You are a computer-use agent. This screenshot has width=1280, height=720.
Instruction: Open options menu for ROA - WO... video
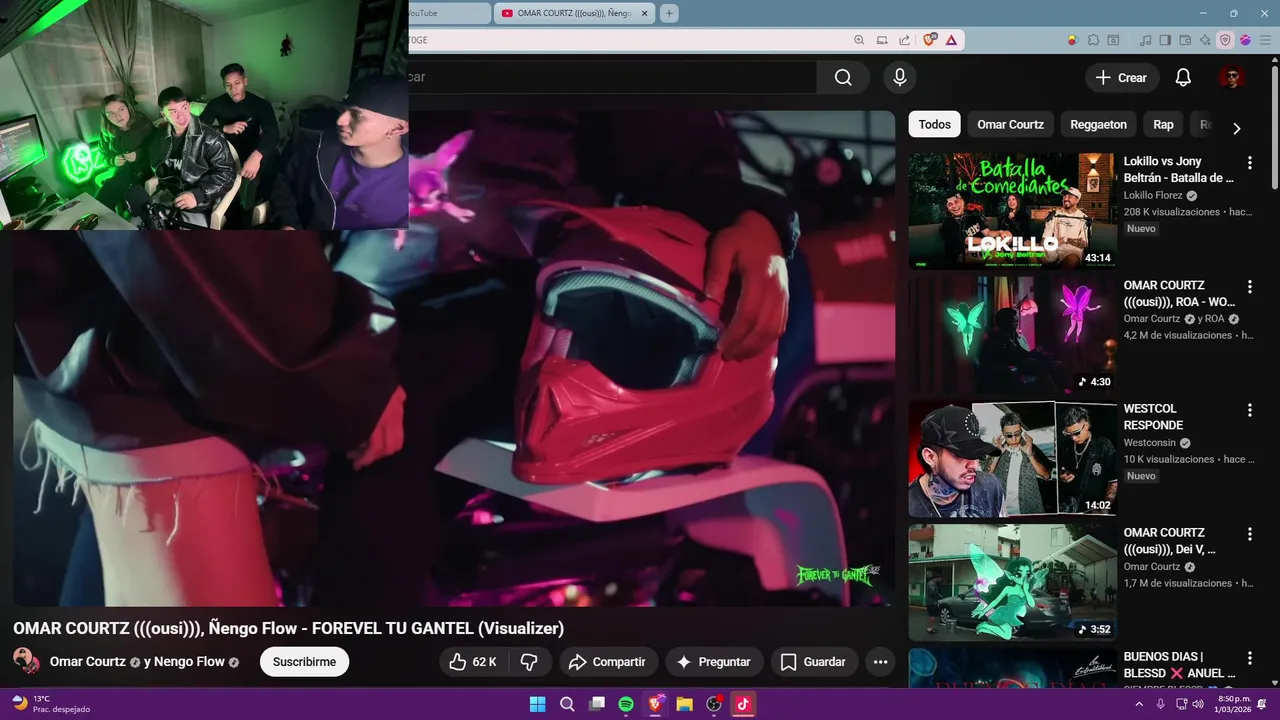pos(1249,287)
